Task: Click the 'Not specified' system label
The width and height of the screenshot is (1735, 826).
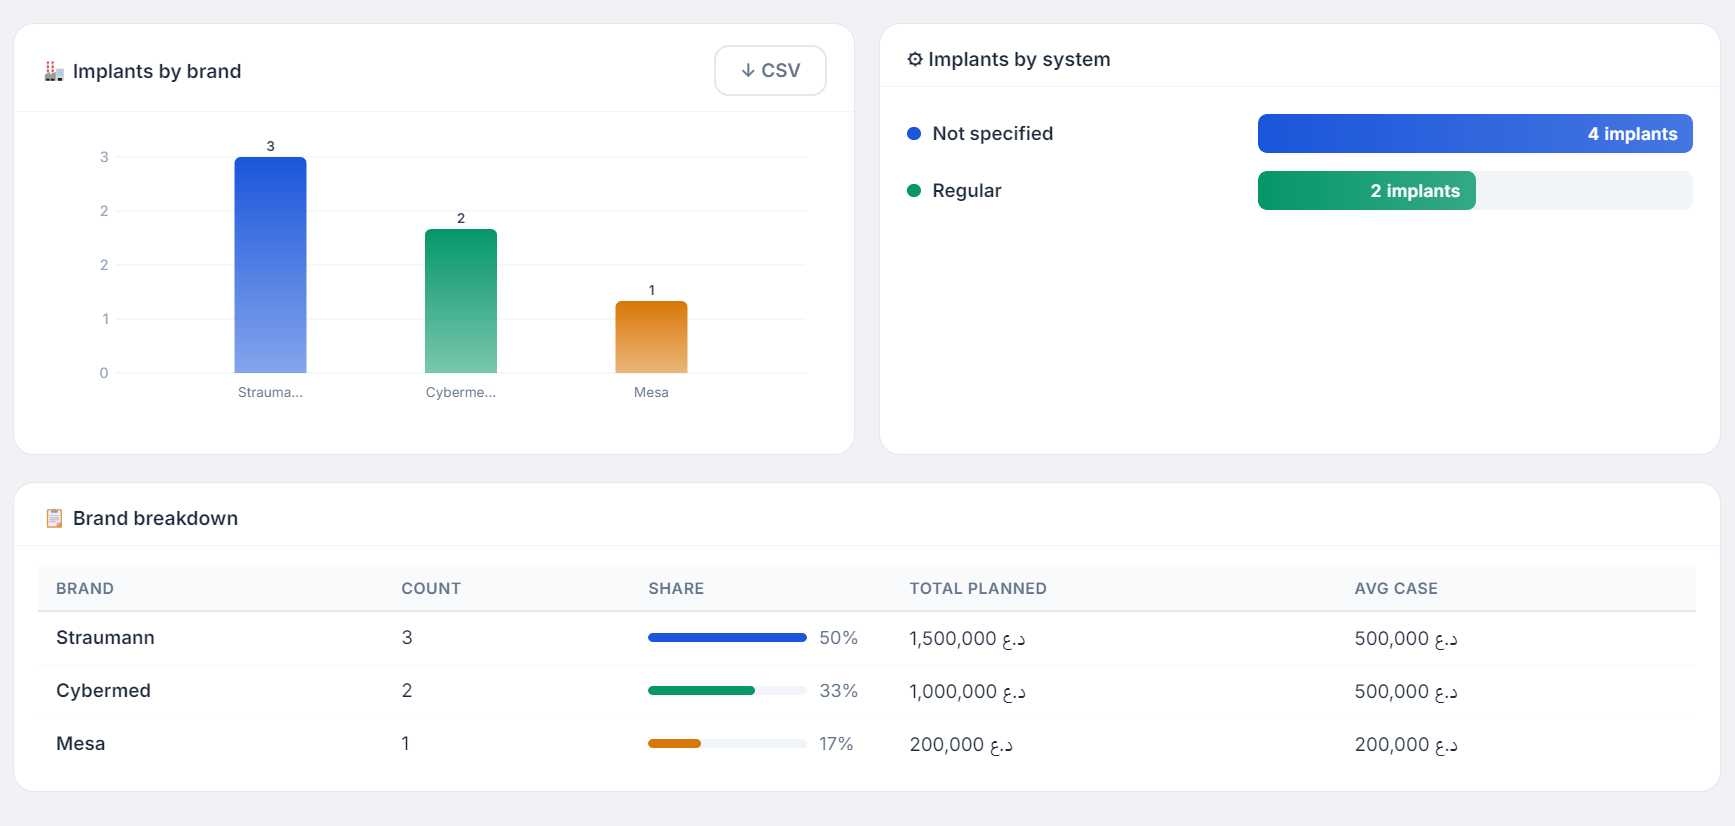Action: (993, 134)
